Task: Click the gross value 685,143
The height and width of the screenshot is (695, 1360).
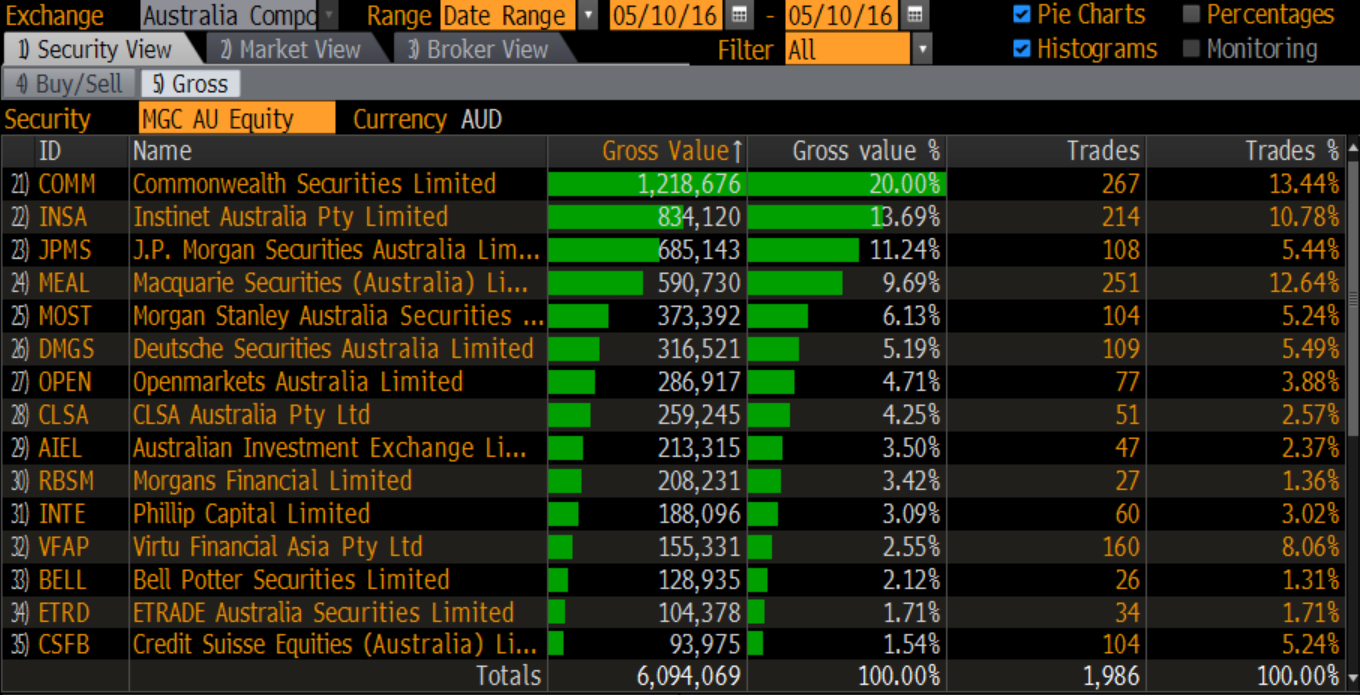Action: coord(699,250)
